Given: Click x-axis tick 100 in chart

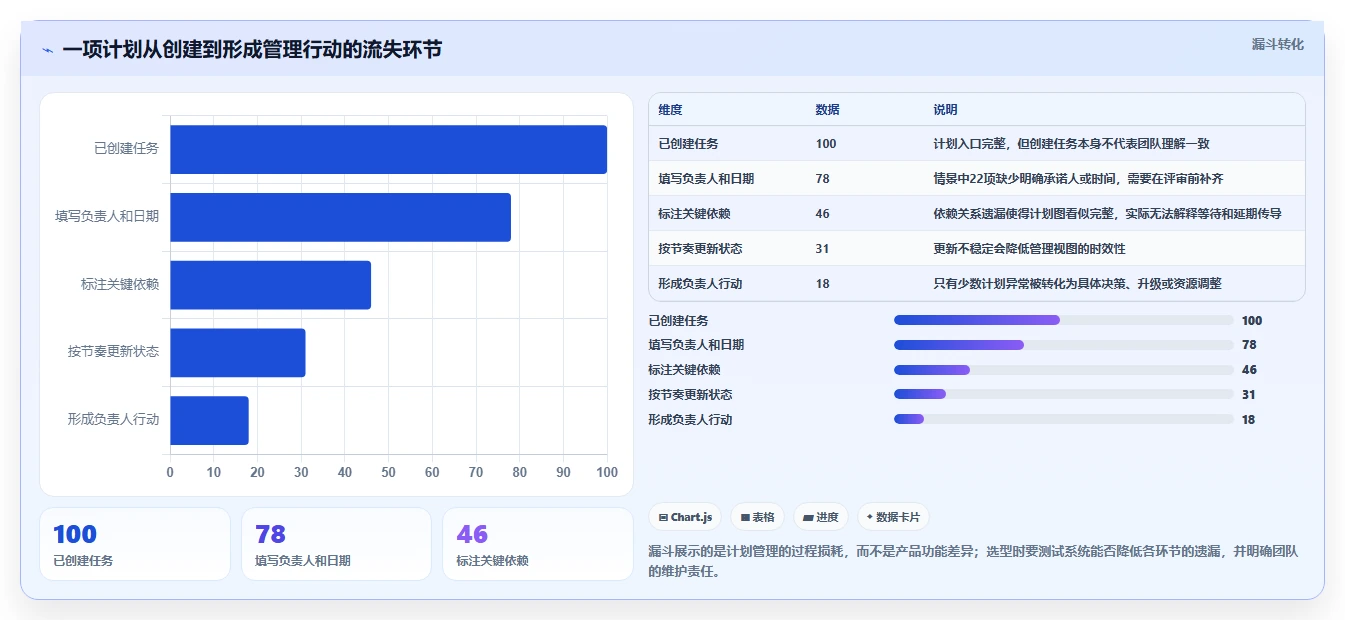Looking at the screenshot, I should (x=606, y=472).
